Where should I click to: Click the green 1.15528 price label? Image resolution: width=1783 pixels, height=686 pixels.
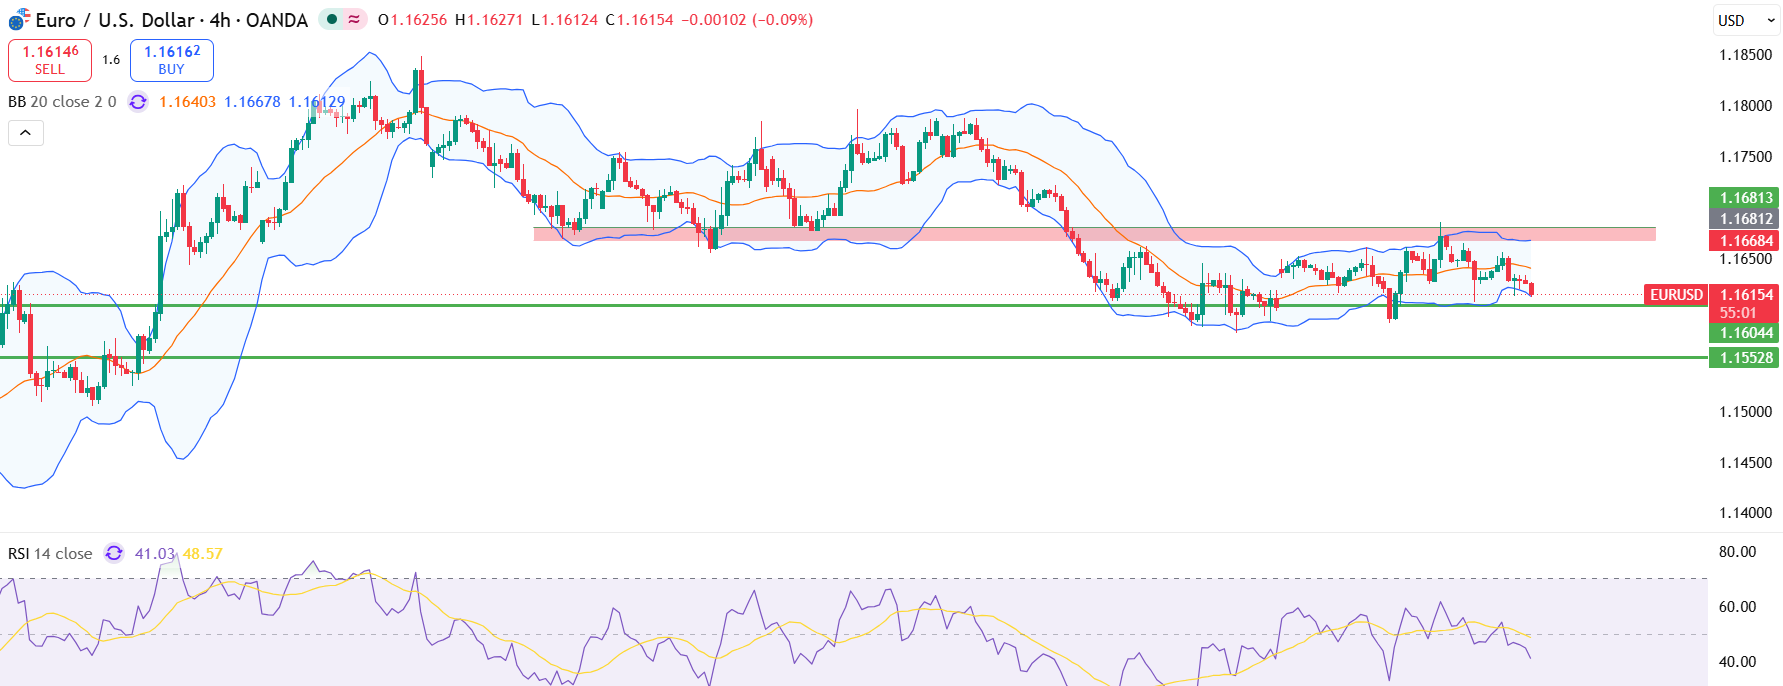1744,358
